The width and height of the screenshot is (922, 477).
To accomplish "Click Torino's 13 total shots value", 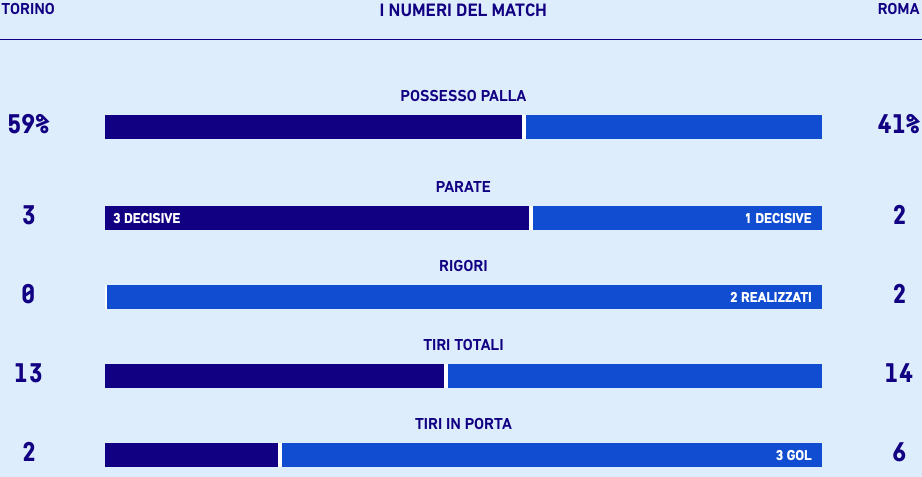I will click(28, 373).
